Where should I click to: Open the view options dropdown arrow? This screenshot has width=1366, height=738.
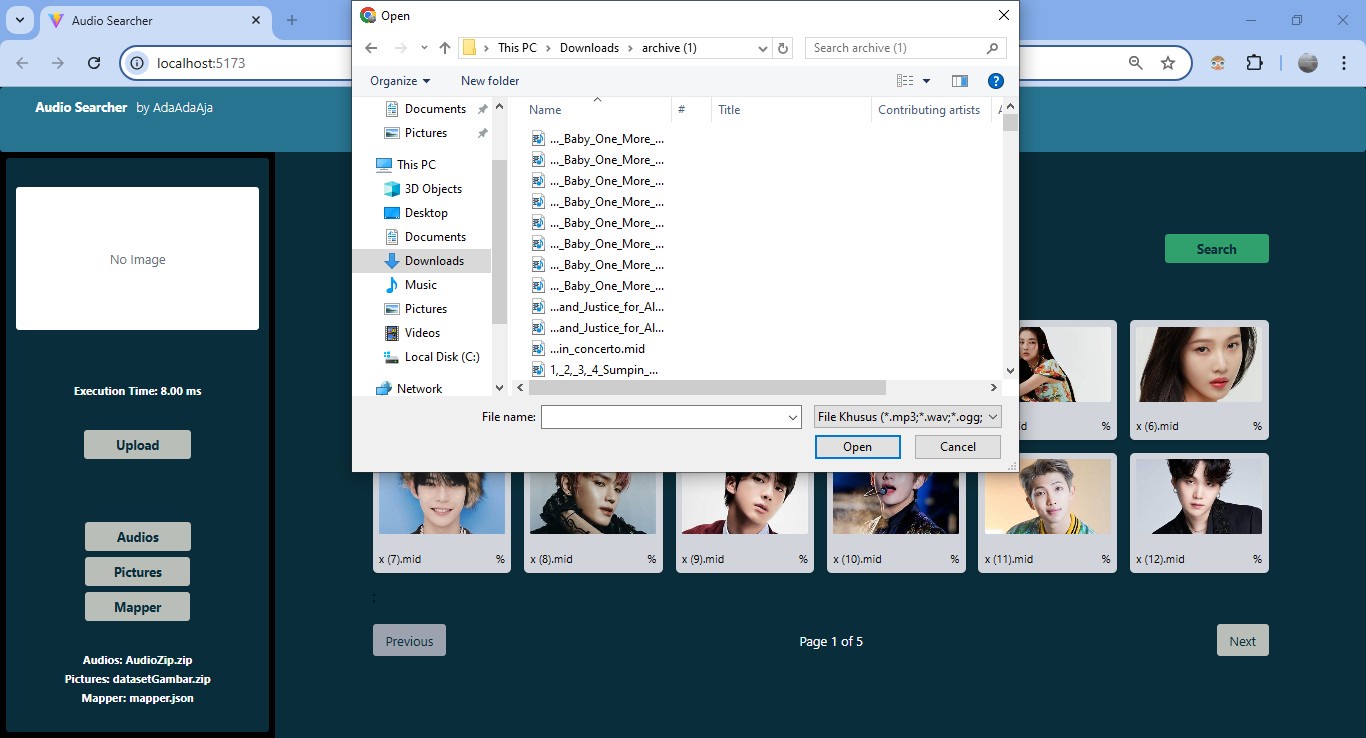927,81
